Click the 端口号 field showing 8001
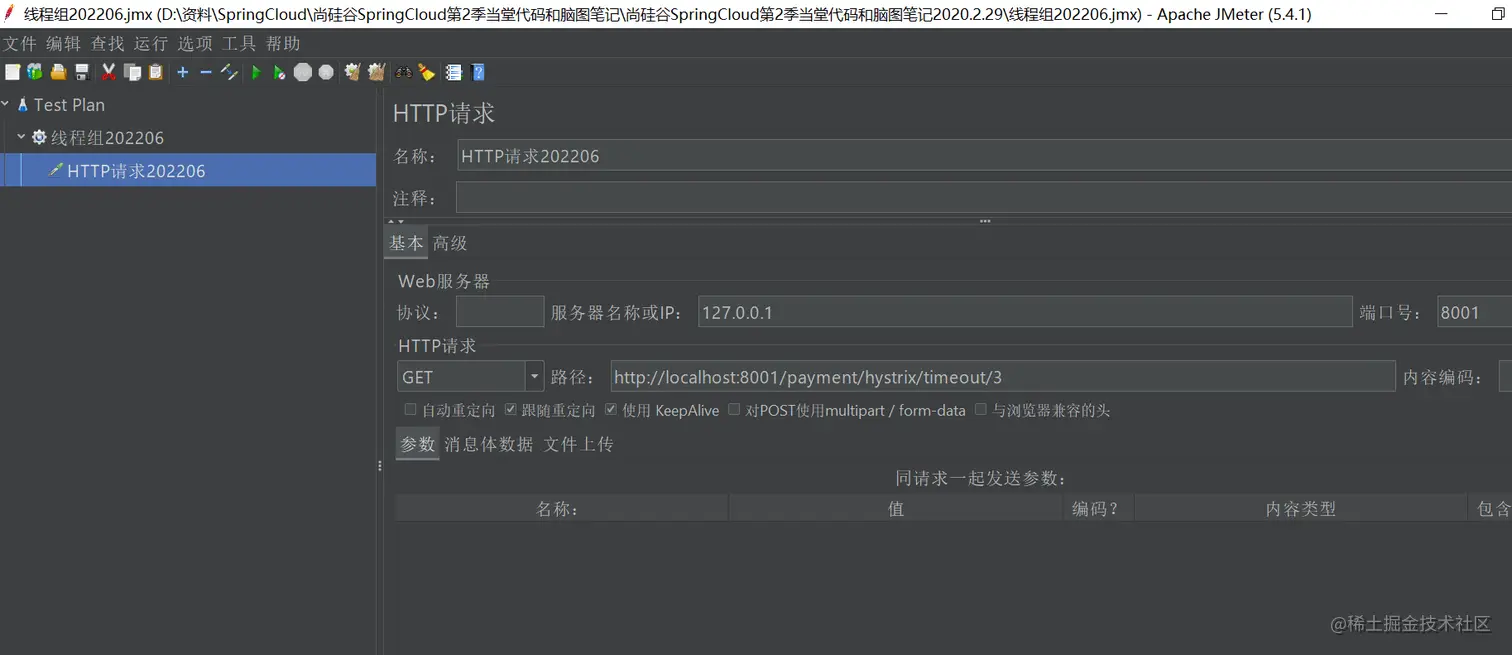This screenshot has height=655, width=1512. click(x=1474, y=312)
